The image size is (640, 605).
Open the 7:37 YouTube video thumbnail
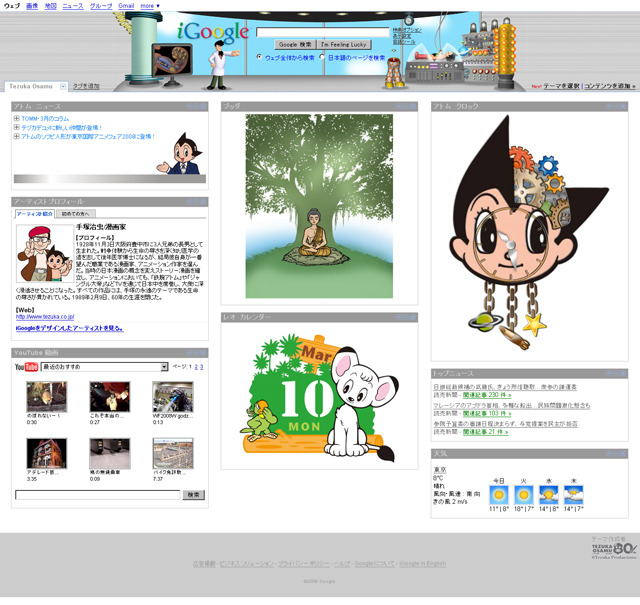click(x=173, y=454)
